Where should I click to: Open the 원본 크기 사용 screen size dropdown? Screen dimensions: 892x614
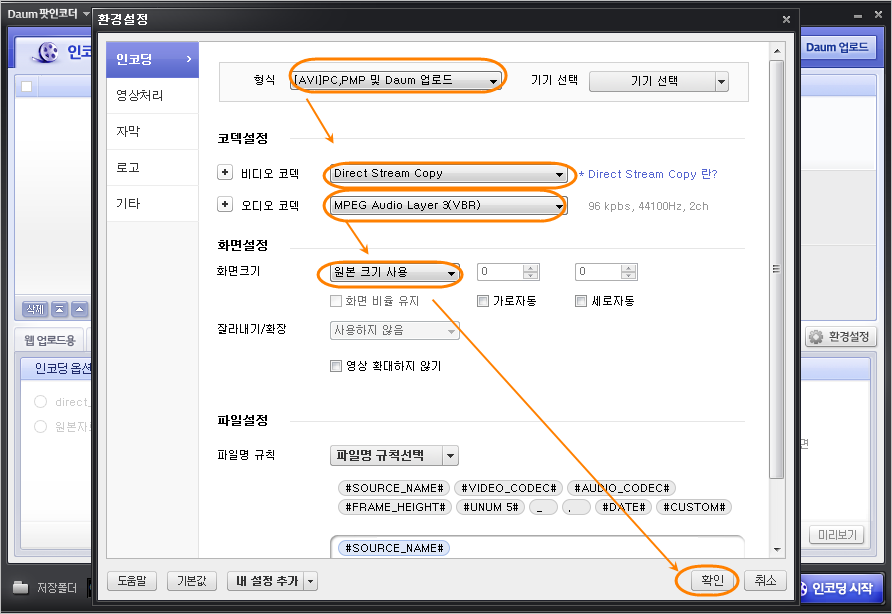click(395, 273)
